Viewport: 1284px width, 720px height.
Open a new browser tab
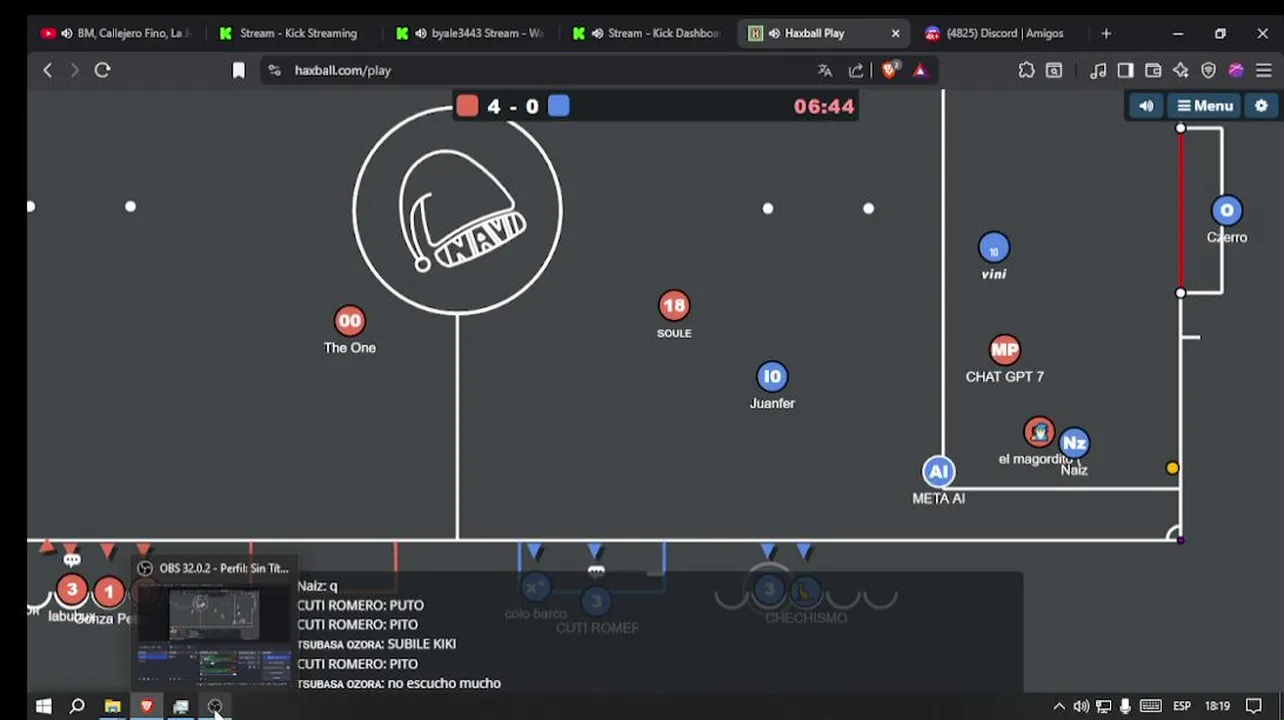point(1106,33)
